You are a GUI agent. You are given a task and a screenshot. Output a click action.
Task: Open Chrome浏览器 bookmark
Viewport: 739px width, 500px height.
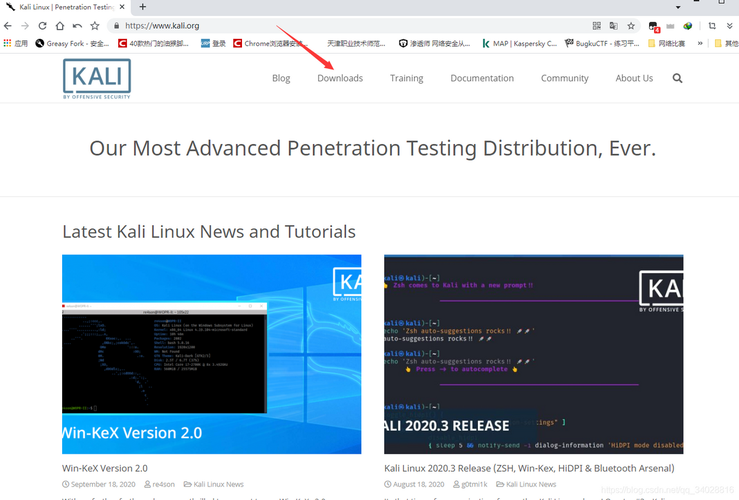pos(271,43)
